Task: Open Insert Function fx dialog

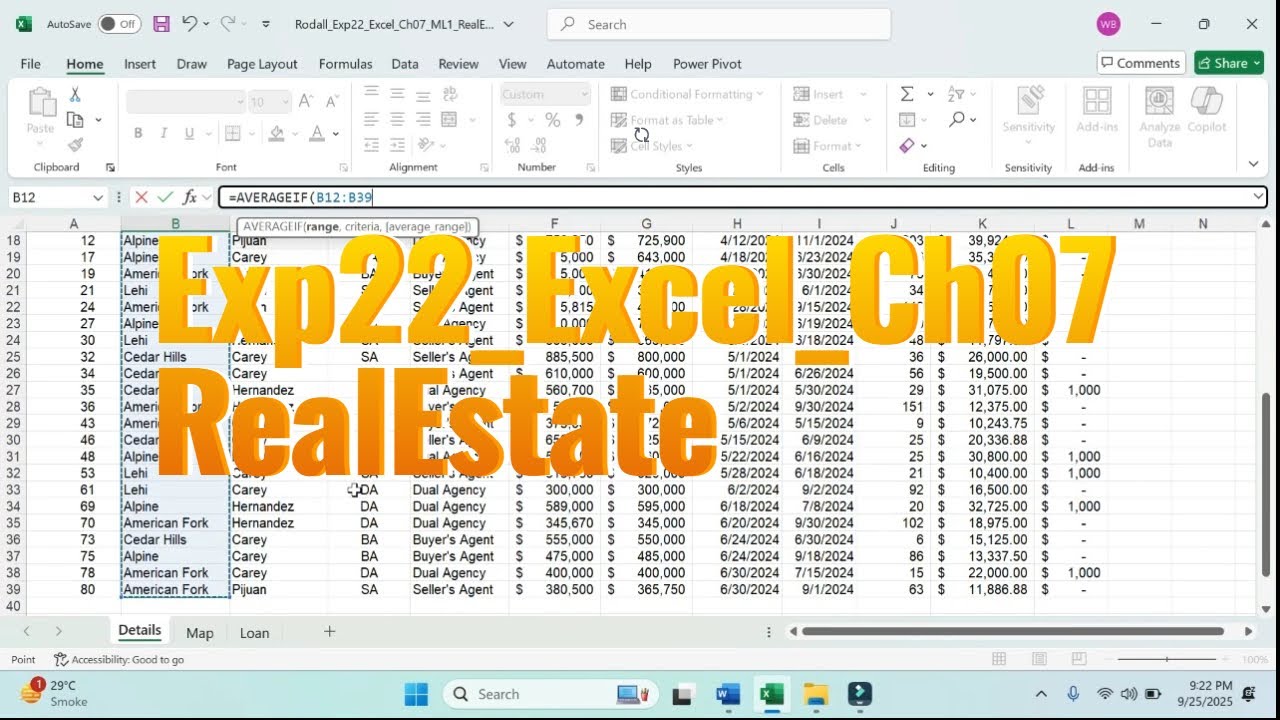Action: [x=190, y=198]
